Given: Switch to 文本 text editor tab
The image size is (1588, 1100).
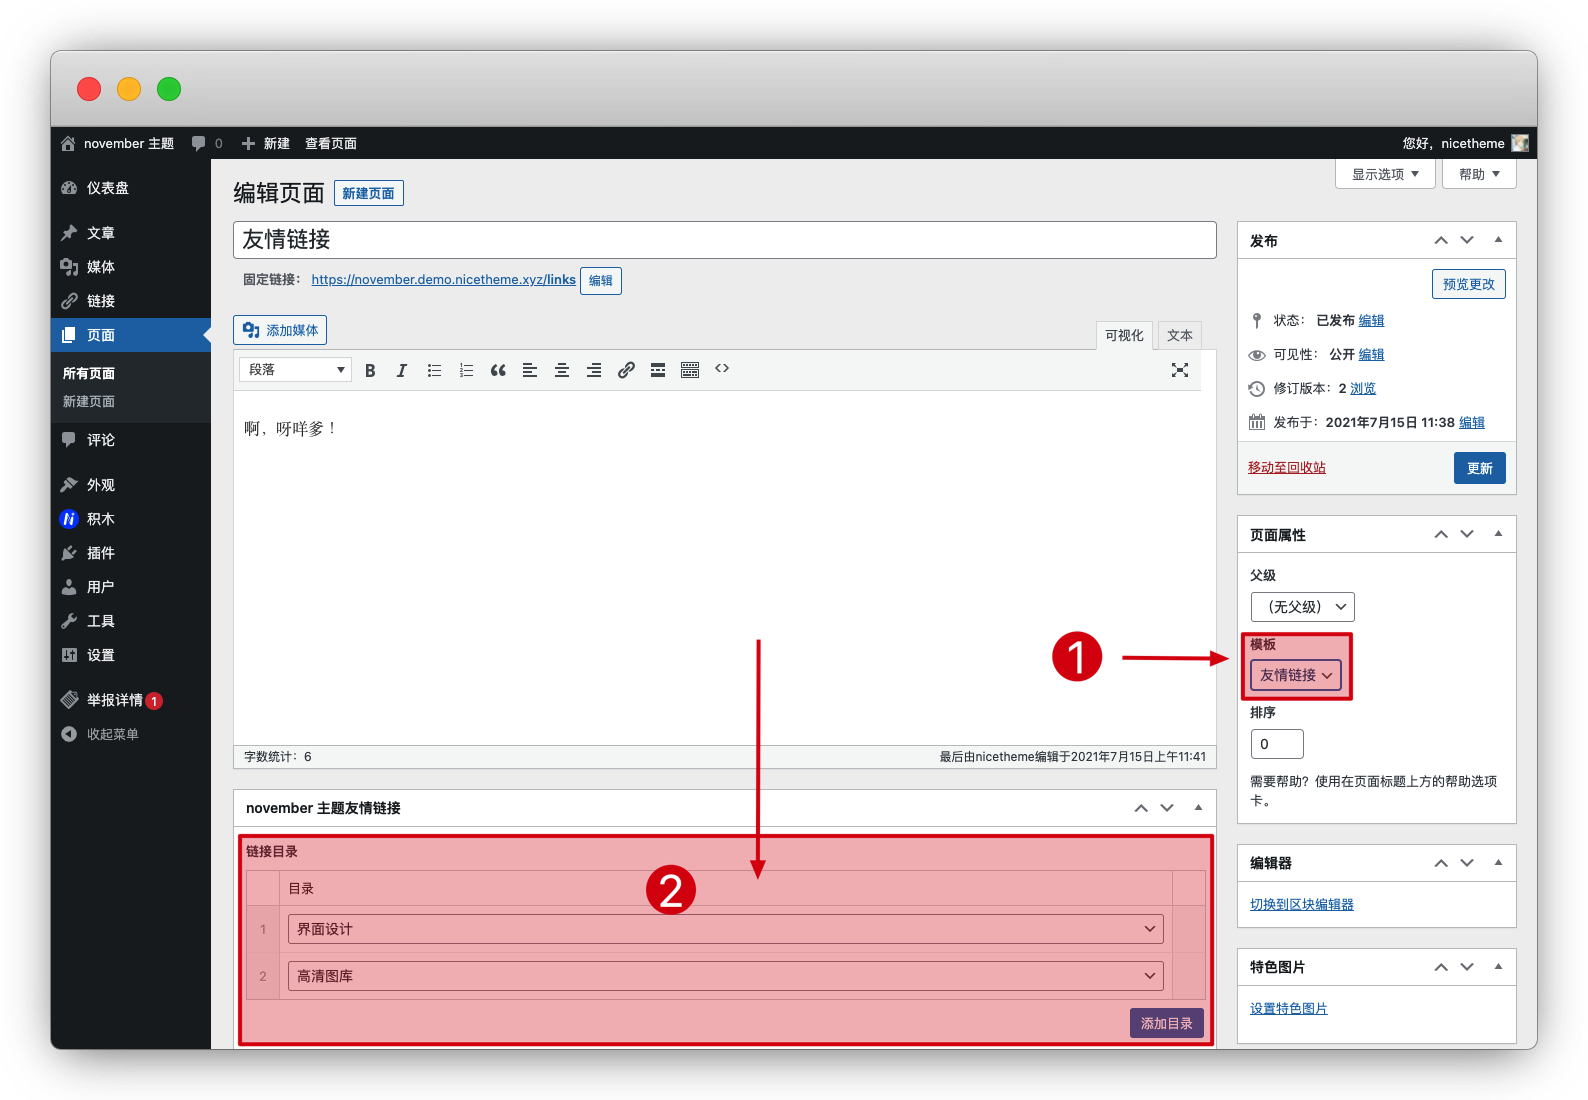Looking at the screenshot, I should click(1180, 336).
